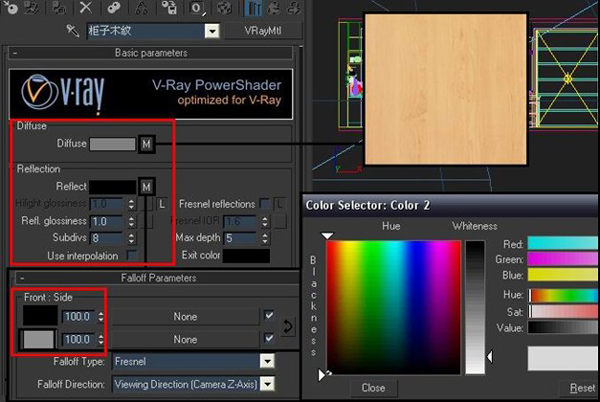Pick a color in the Hue/Blackness field

click(393, 307)
